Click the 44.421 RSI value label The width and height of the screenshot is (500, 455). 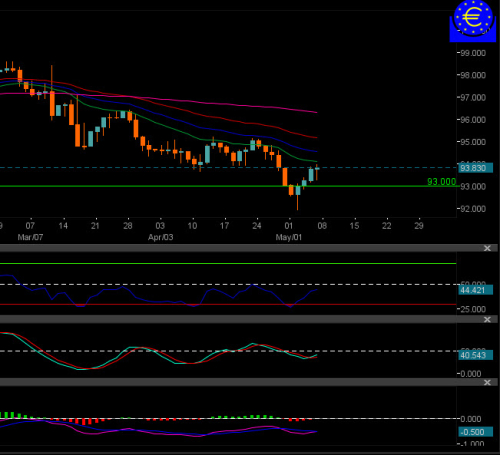[x=475, y=290]
